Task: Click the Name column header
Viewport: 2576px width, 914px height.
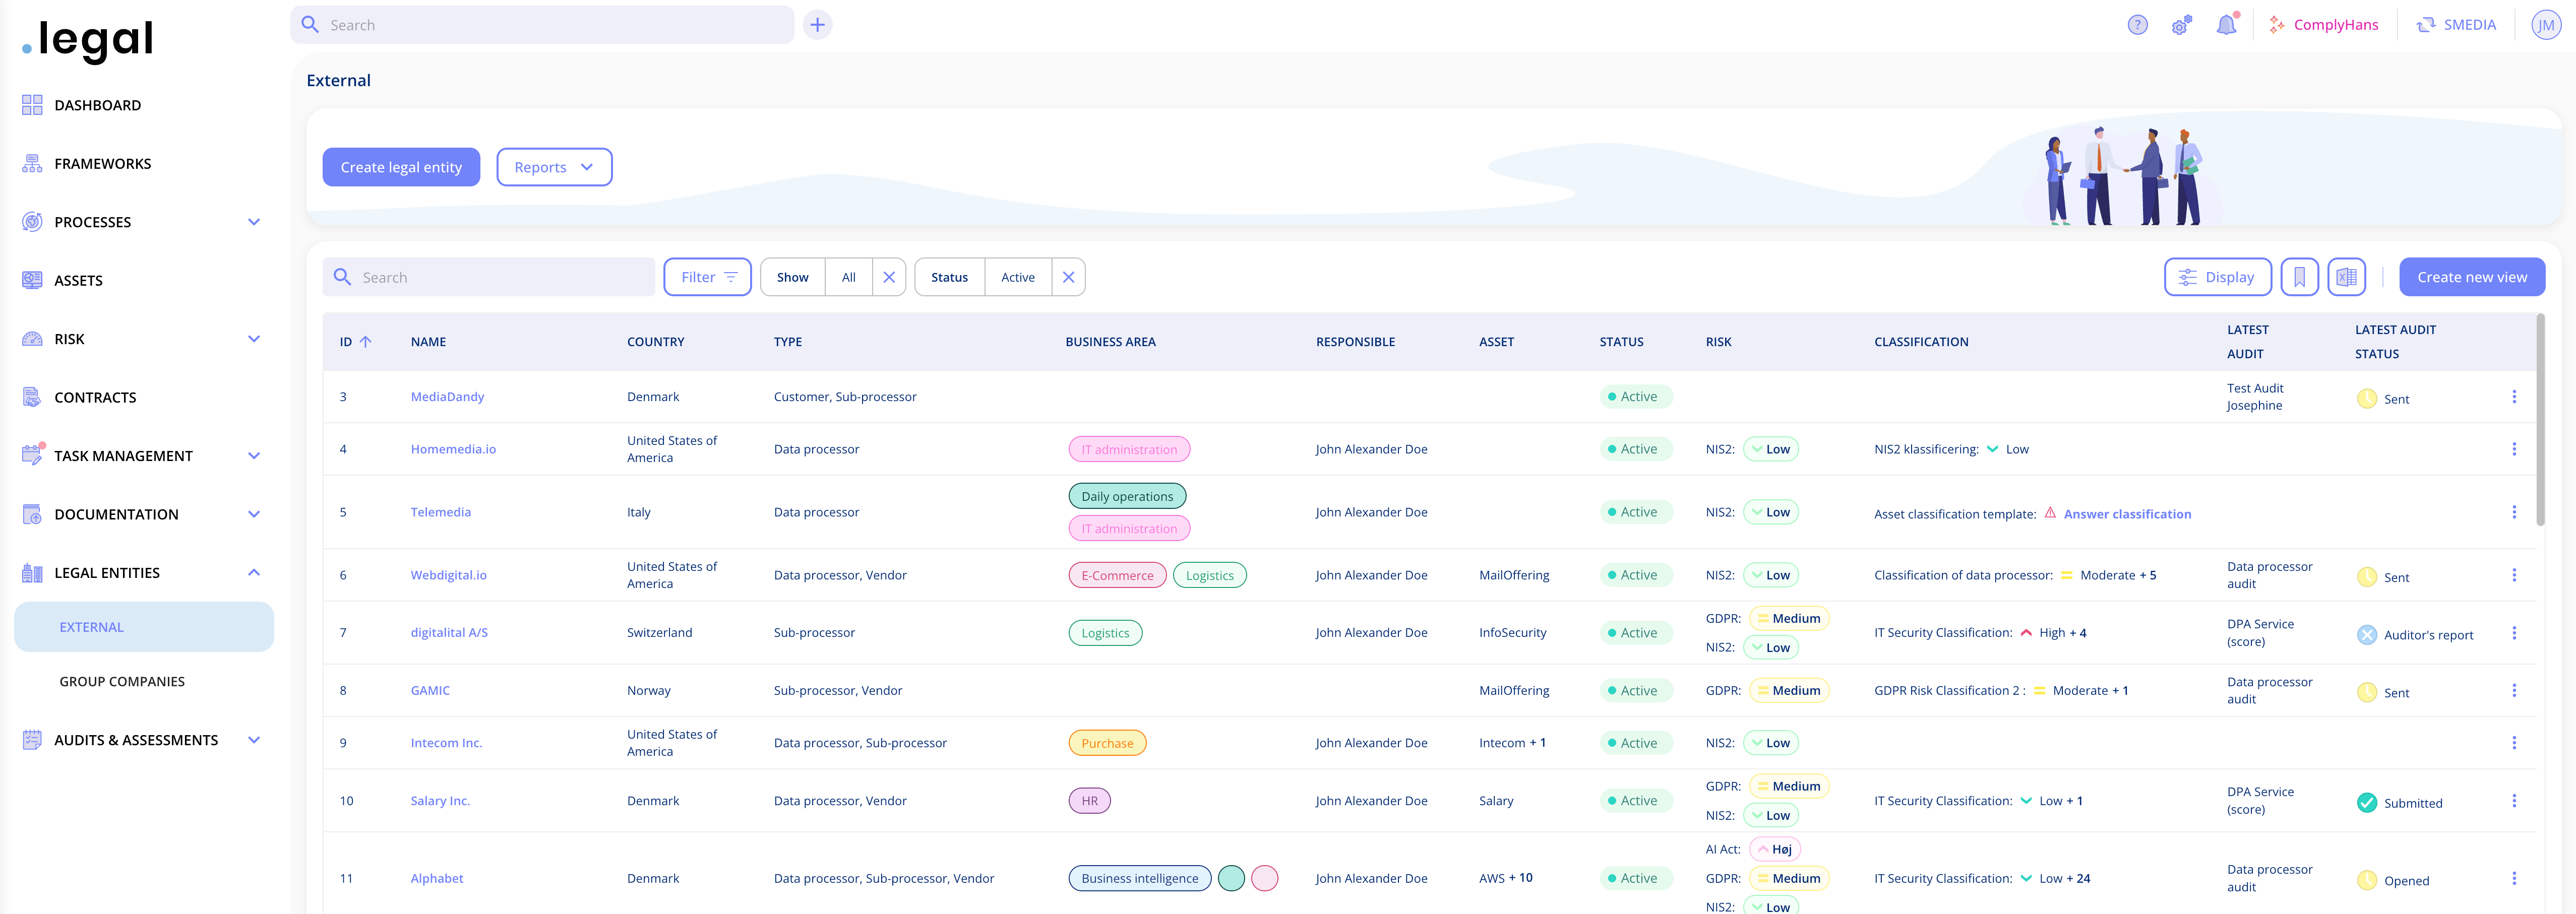Action: tap(428, 342)
